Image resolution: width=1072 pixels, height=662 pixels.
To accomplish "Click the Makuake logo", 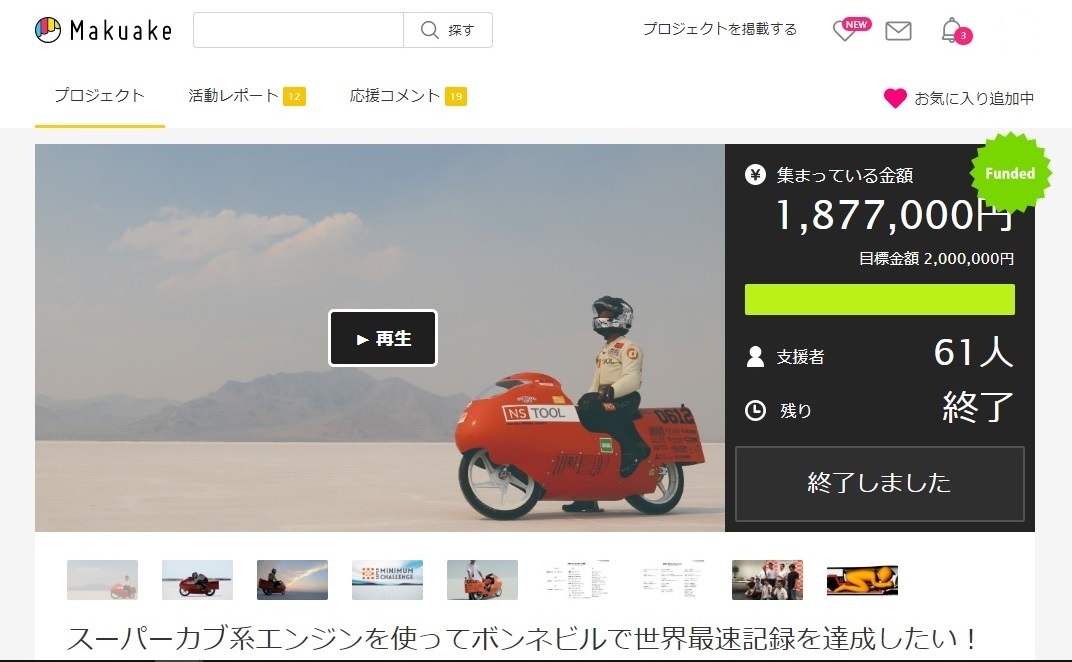I will (103, 30).
